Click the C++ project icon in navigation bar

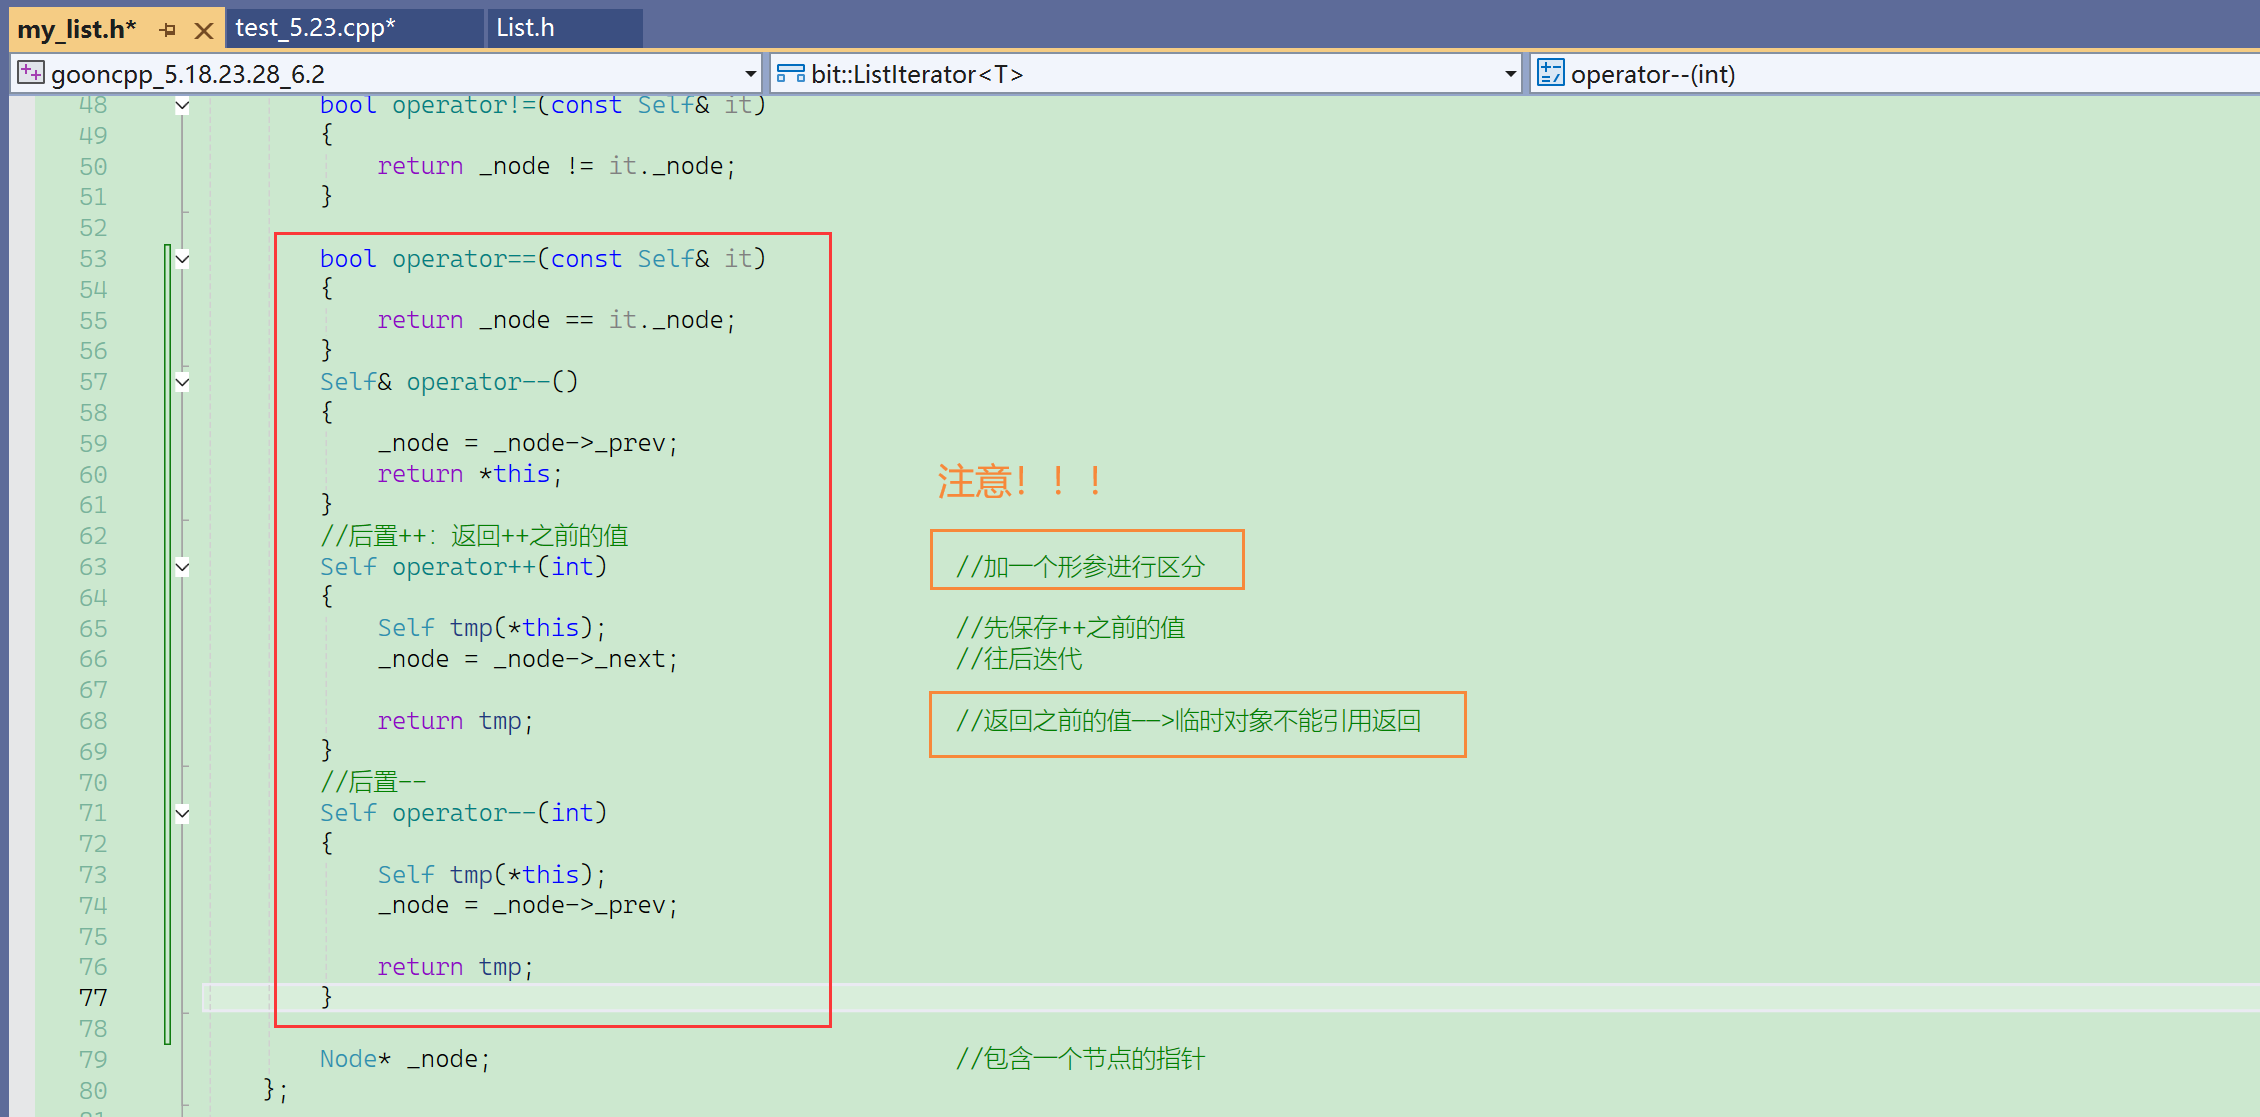(x=31, y=73)
